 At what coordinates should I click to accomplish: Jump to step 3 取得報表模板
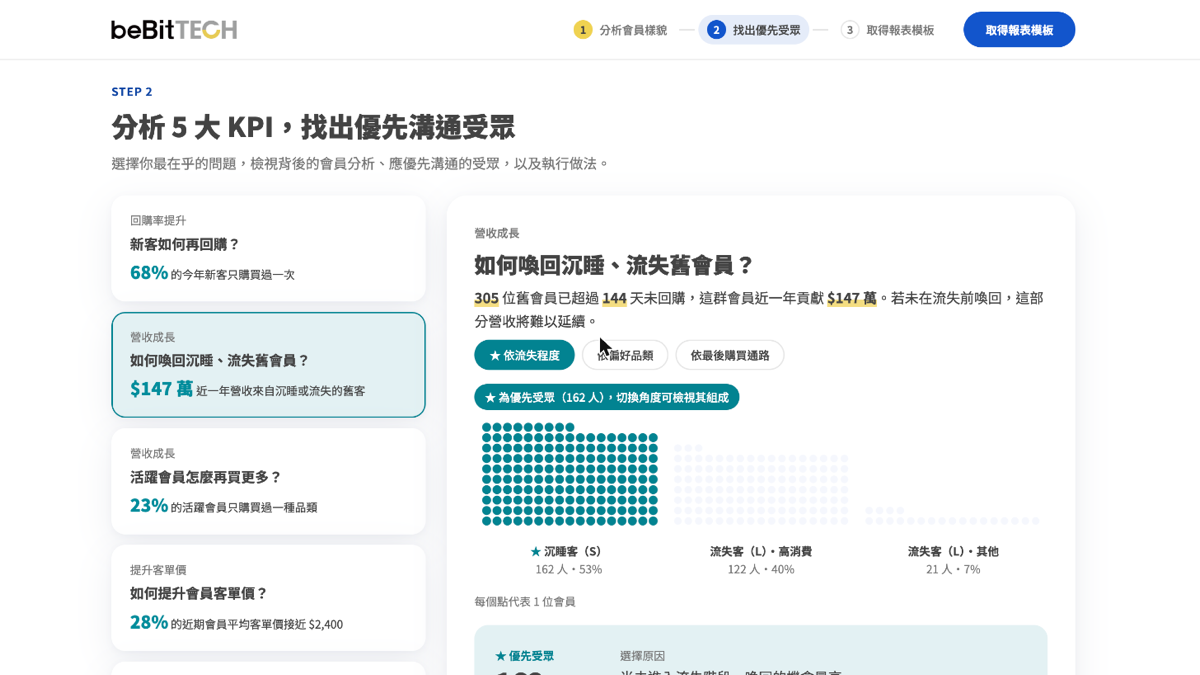(887, 30)
